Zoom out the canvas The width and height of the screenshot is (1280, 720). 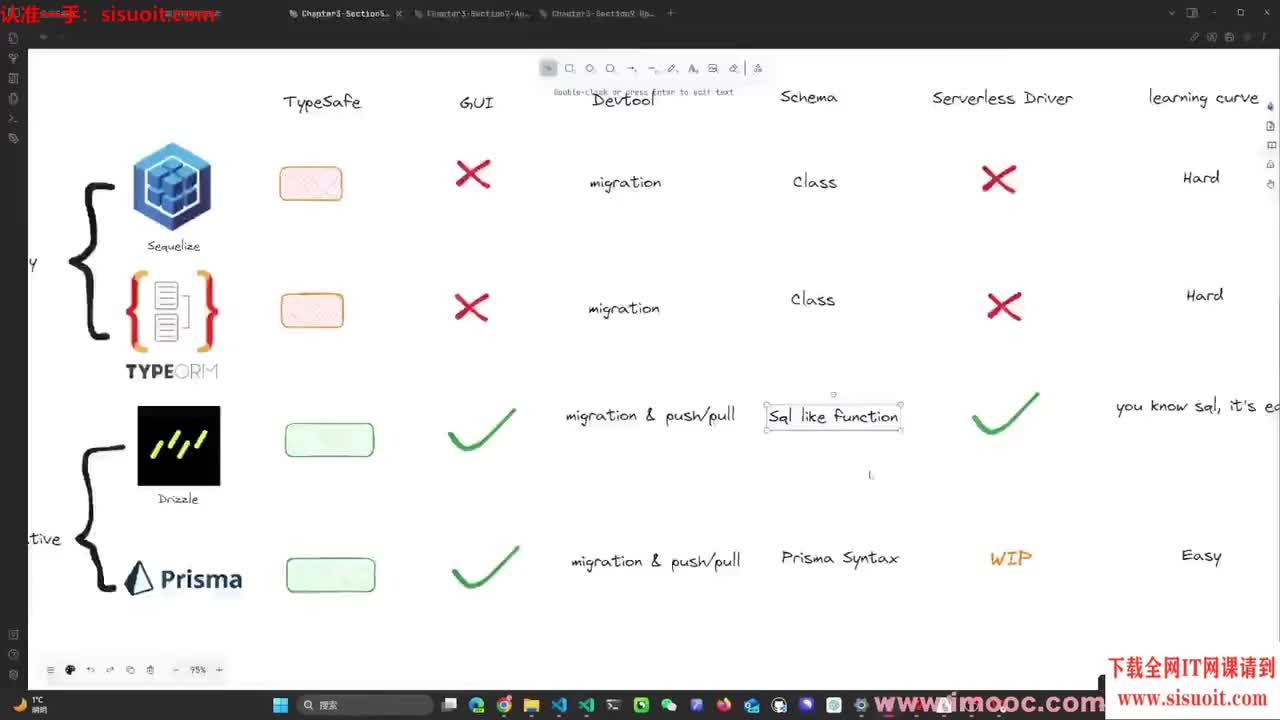176,670
